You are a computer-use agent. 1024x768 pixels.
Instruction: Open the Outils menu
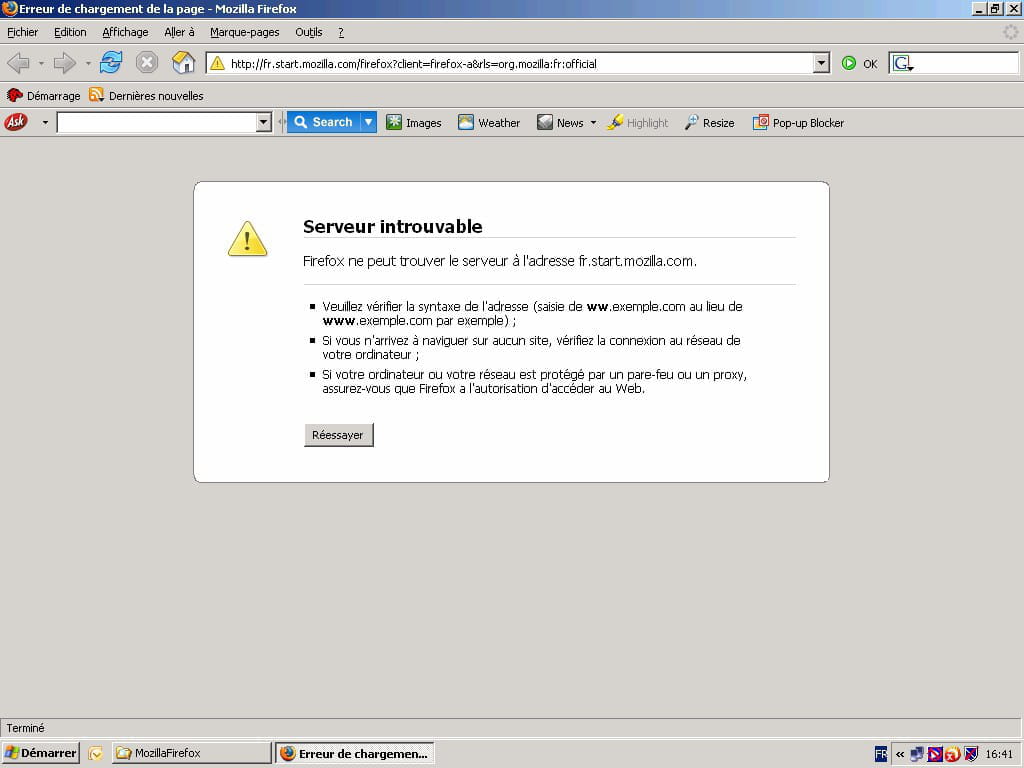pos(308,32)
